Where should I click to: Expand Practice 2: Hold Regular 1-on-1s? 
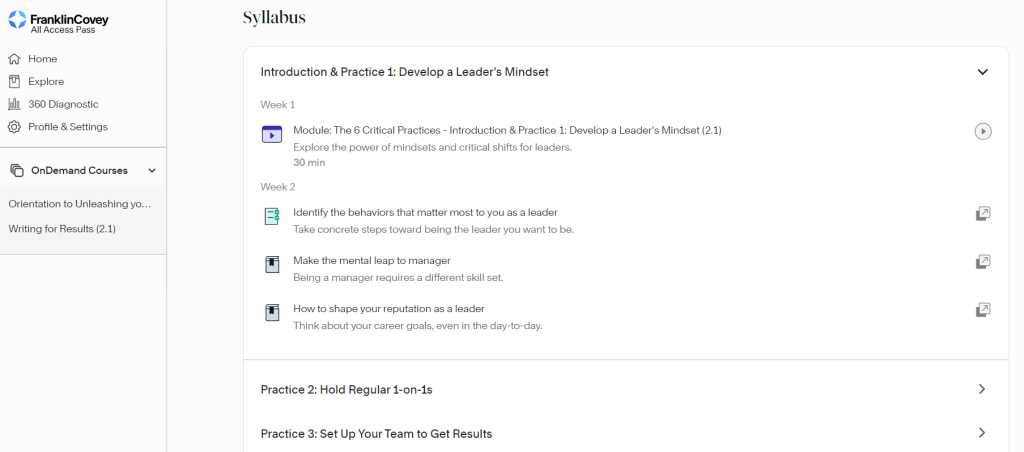coord(982,389)
